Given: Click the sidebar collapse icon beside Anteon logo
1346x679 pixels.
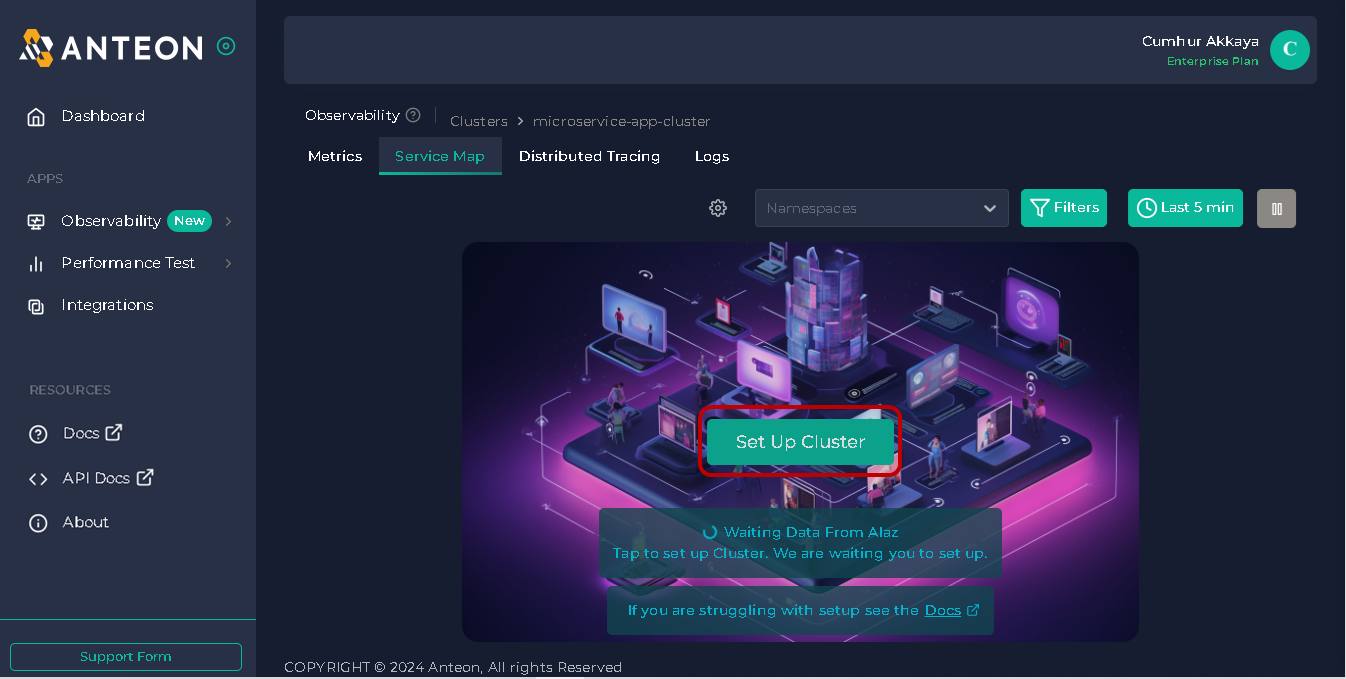Looking at the screenshot, I should tap(226, 46).
